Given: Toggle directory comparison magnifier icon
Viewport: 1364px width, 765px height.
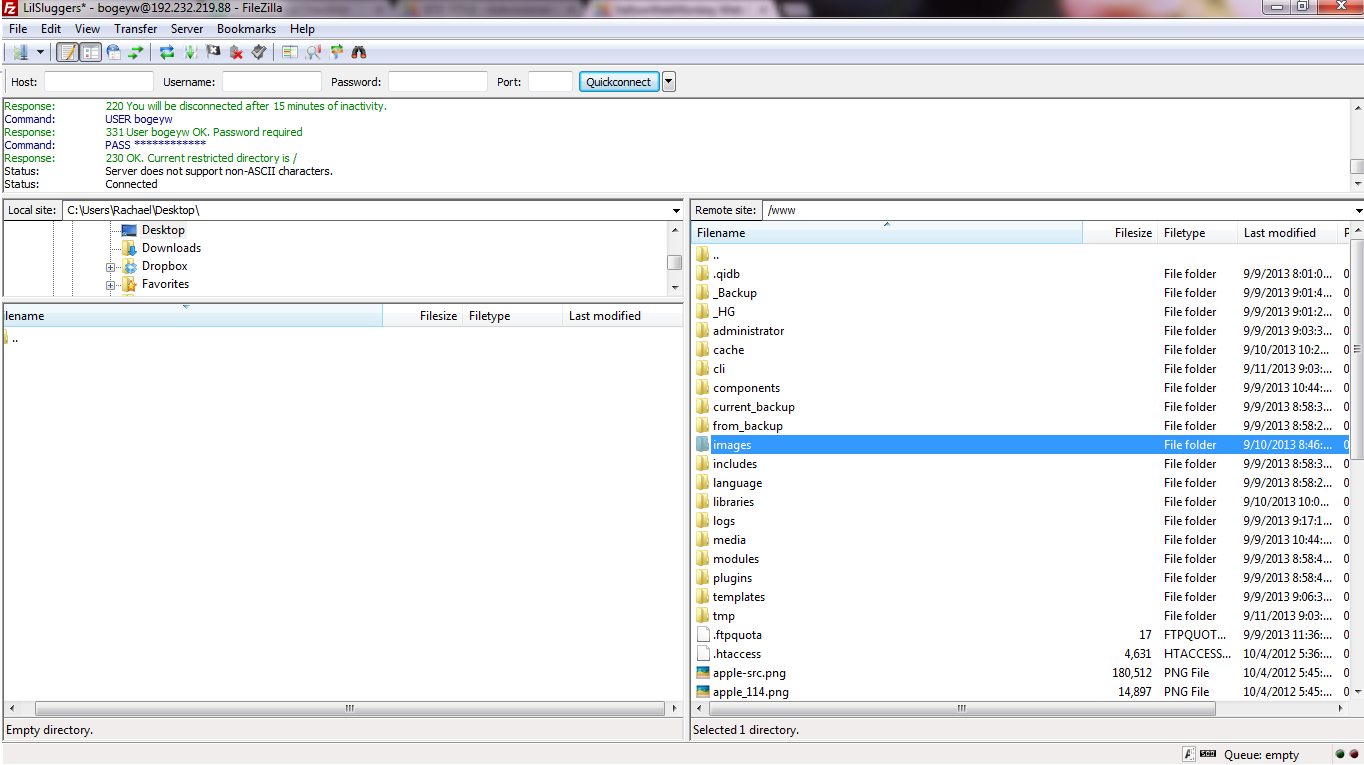Looking at the screenshot, I should (x=313, y=52).
